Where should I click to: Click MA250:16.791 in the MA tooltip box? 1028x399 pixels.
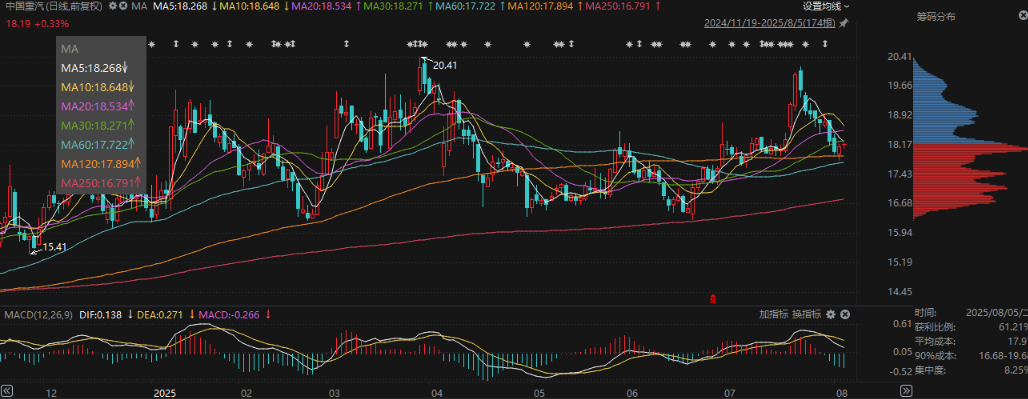coord(102,182)
